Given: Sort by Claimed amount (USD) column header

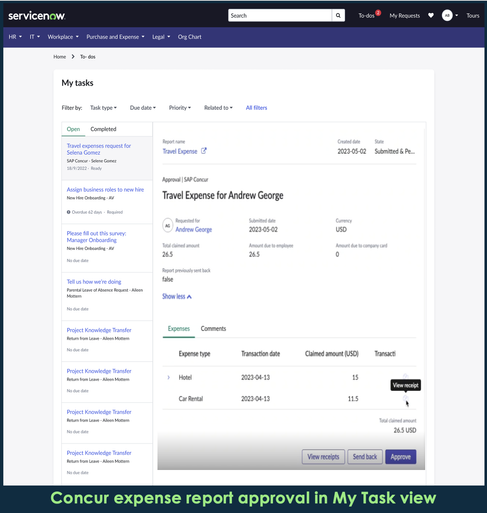Looking at the screenshot, I should 332,354.
